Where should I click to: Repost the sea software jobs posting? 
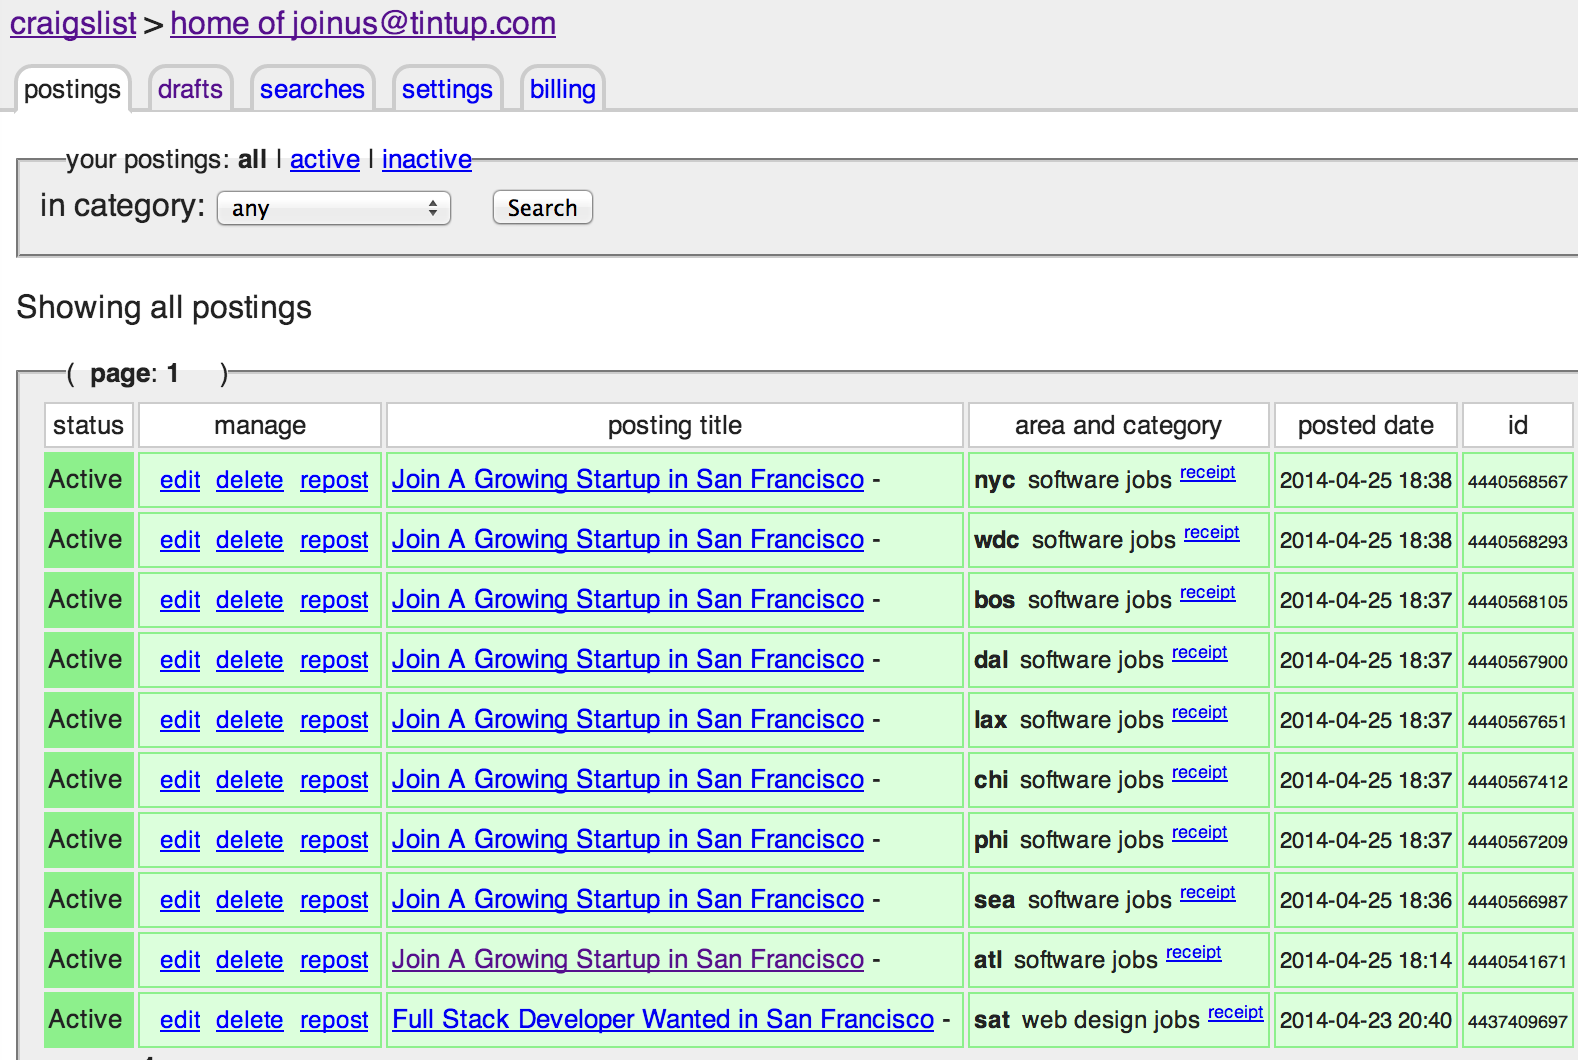334,900
